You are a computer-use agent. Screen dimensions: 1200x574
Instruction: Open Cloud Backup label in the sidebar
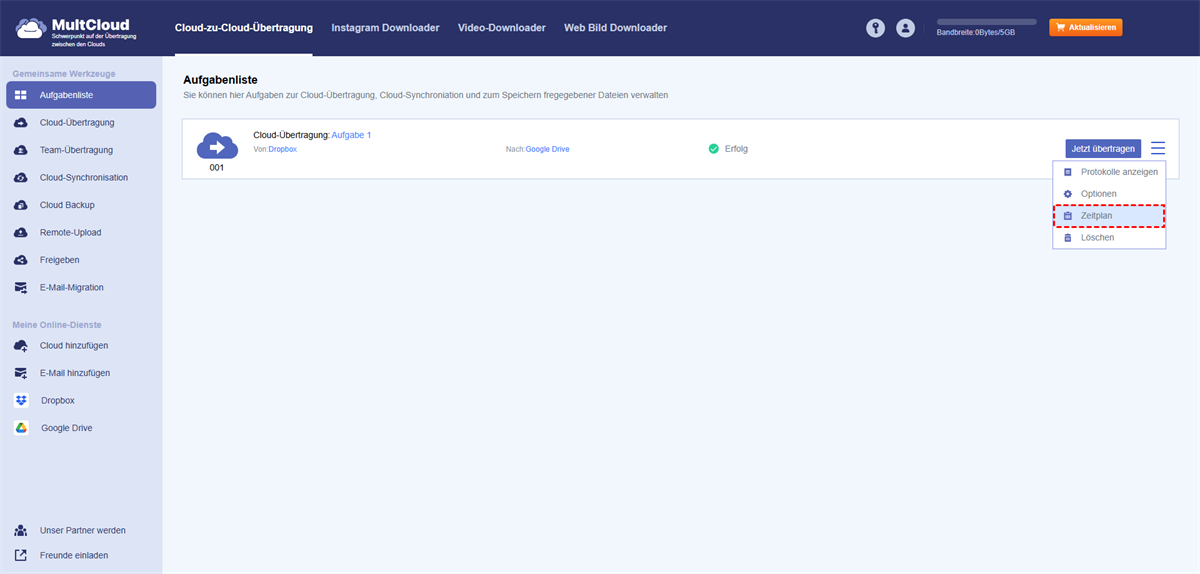tap(67, 205)
